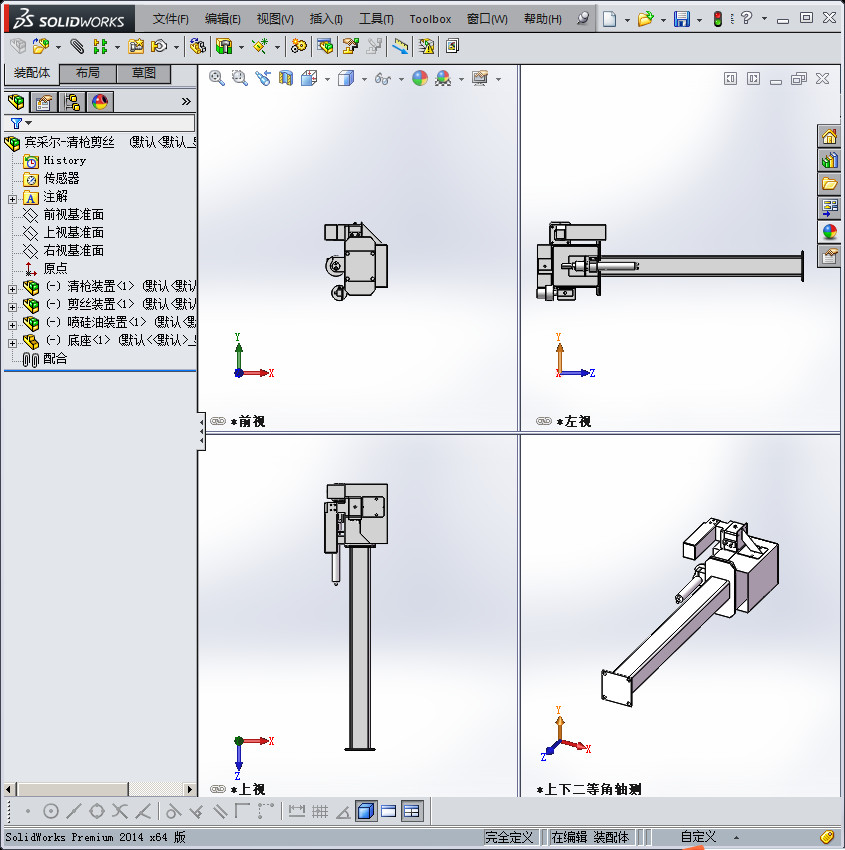Click the Insert Components icon
Image resolution: width=845 pixels, height=850 pixels.
coord(41,47)
